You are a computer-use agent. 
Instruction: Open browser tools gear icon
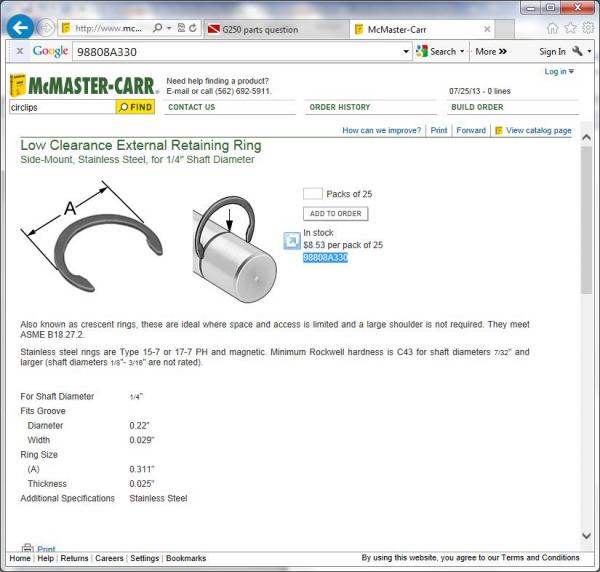pos(587,28)
